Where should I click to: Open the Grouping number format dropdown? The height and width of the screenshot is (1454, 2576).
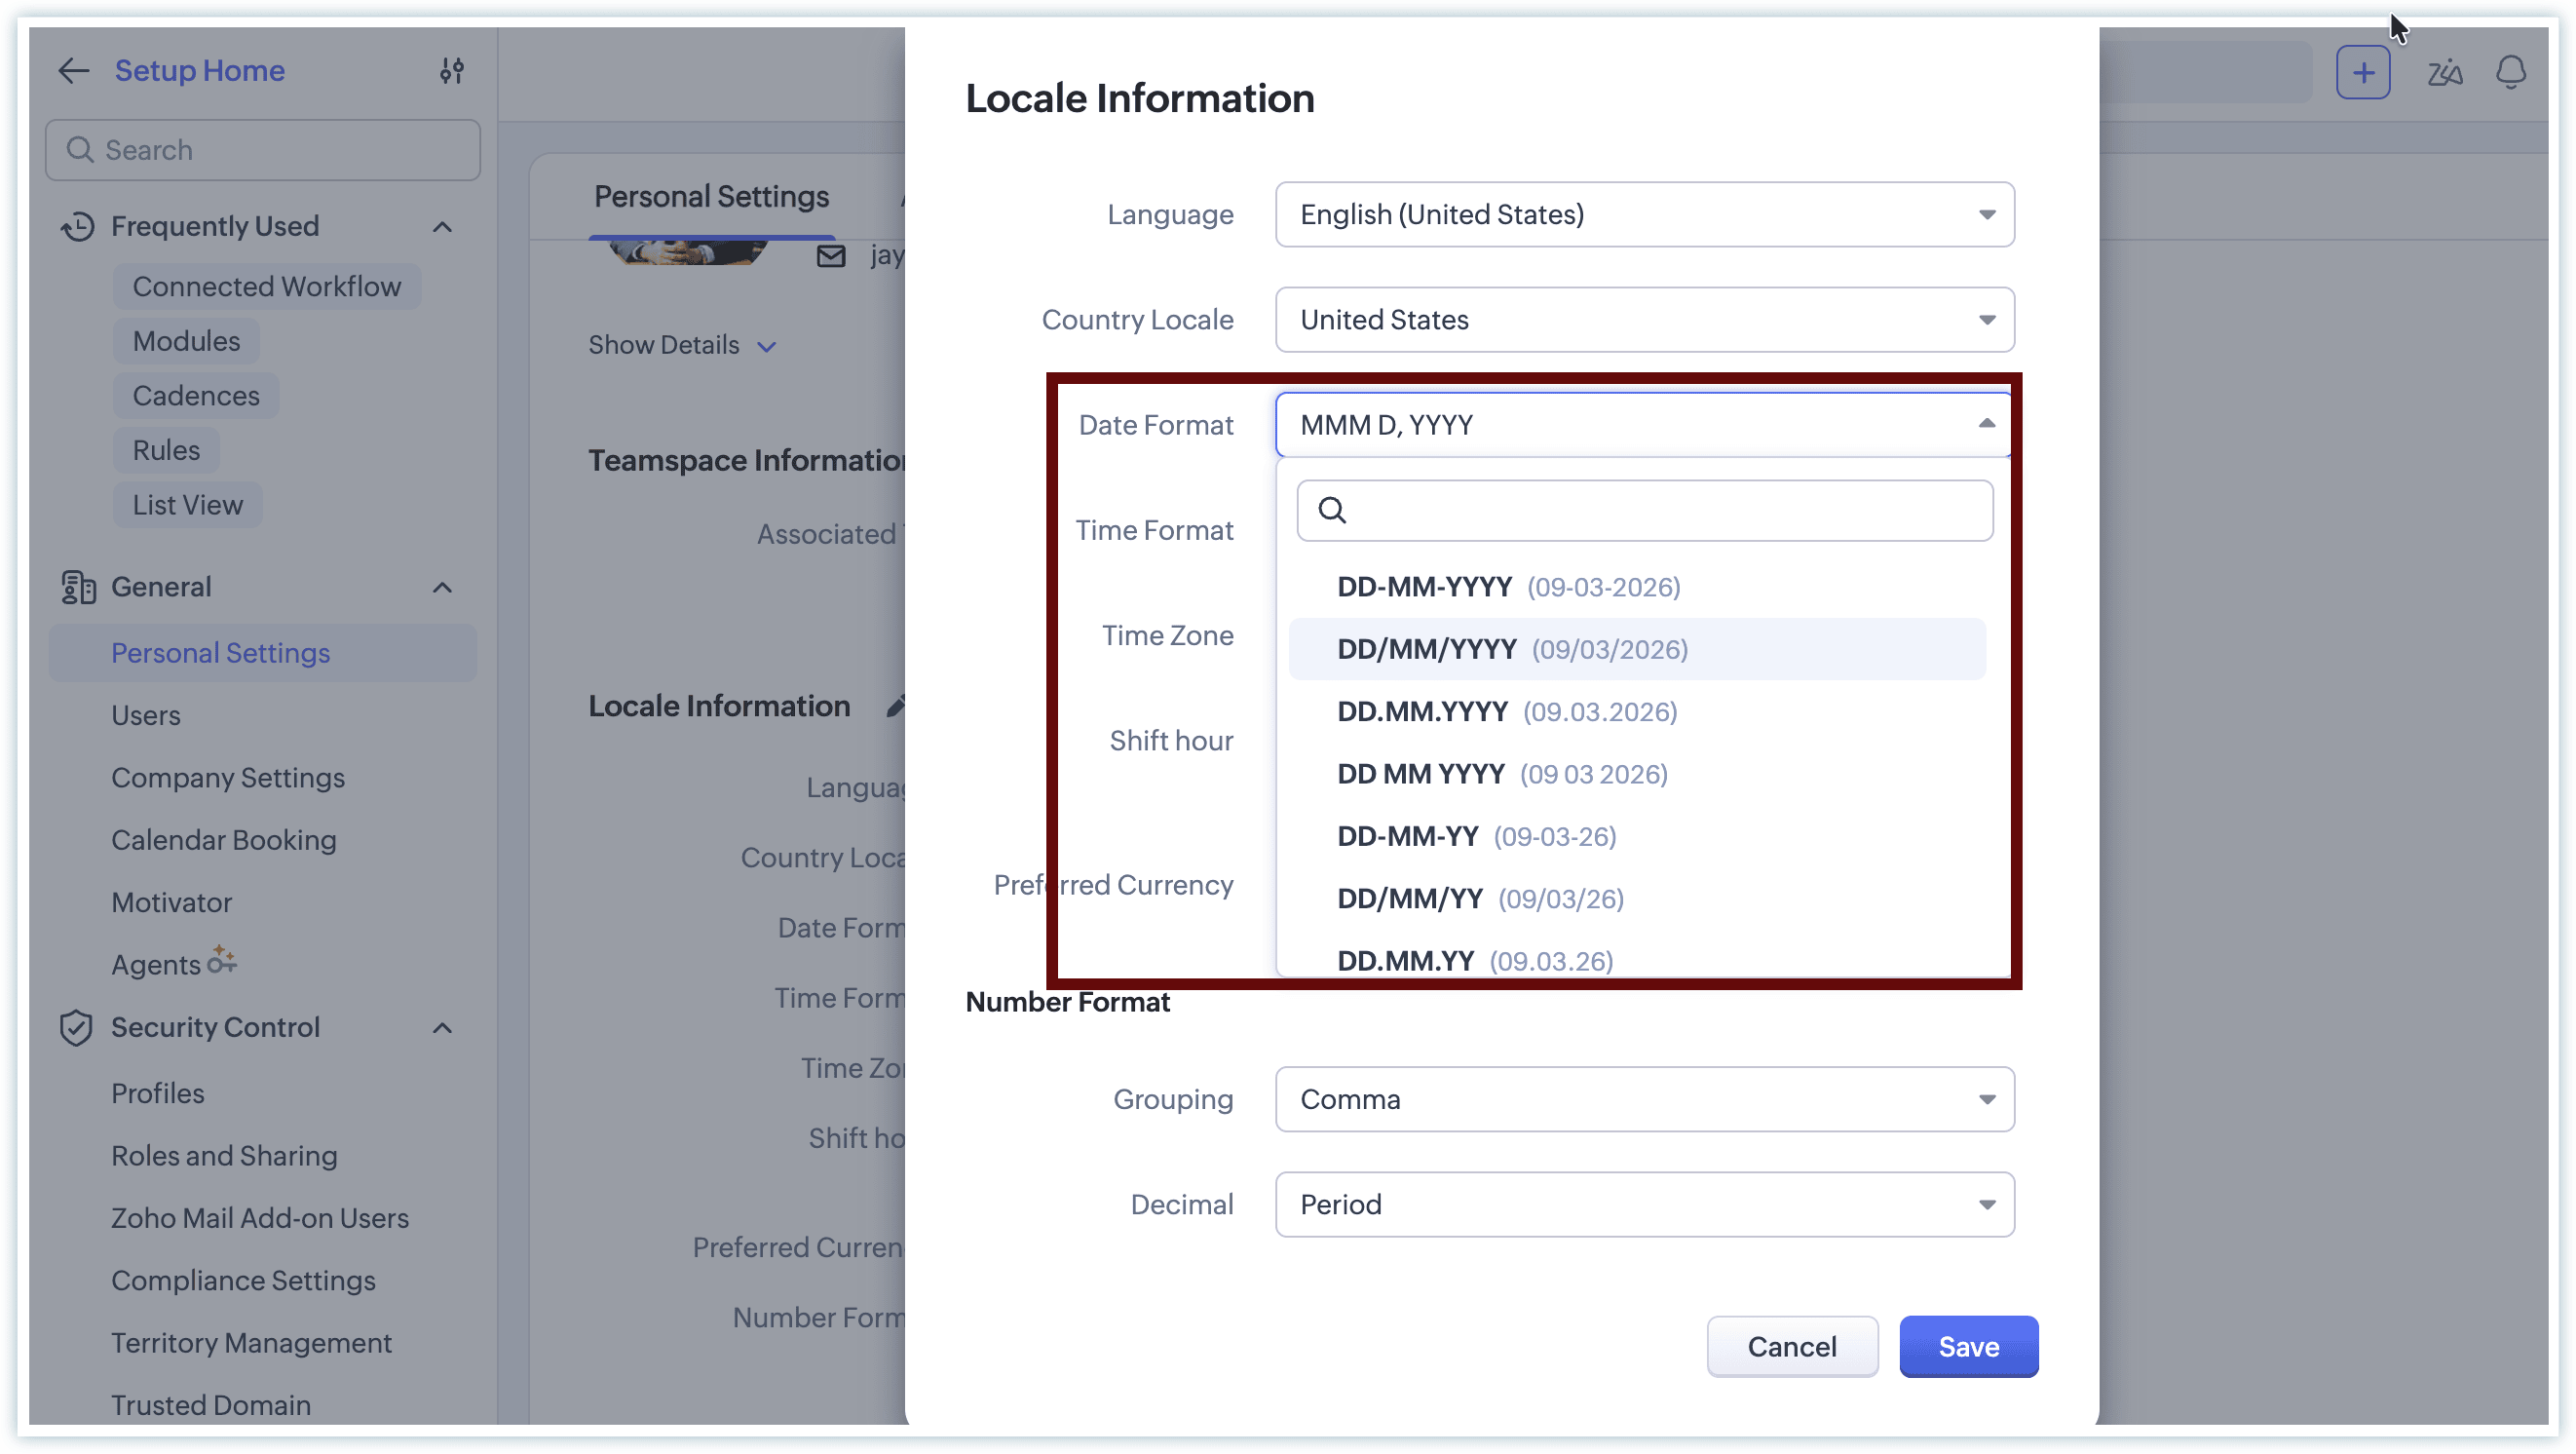point(1644,1100)
